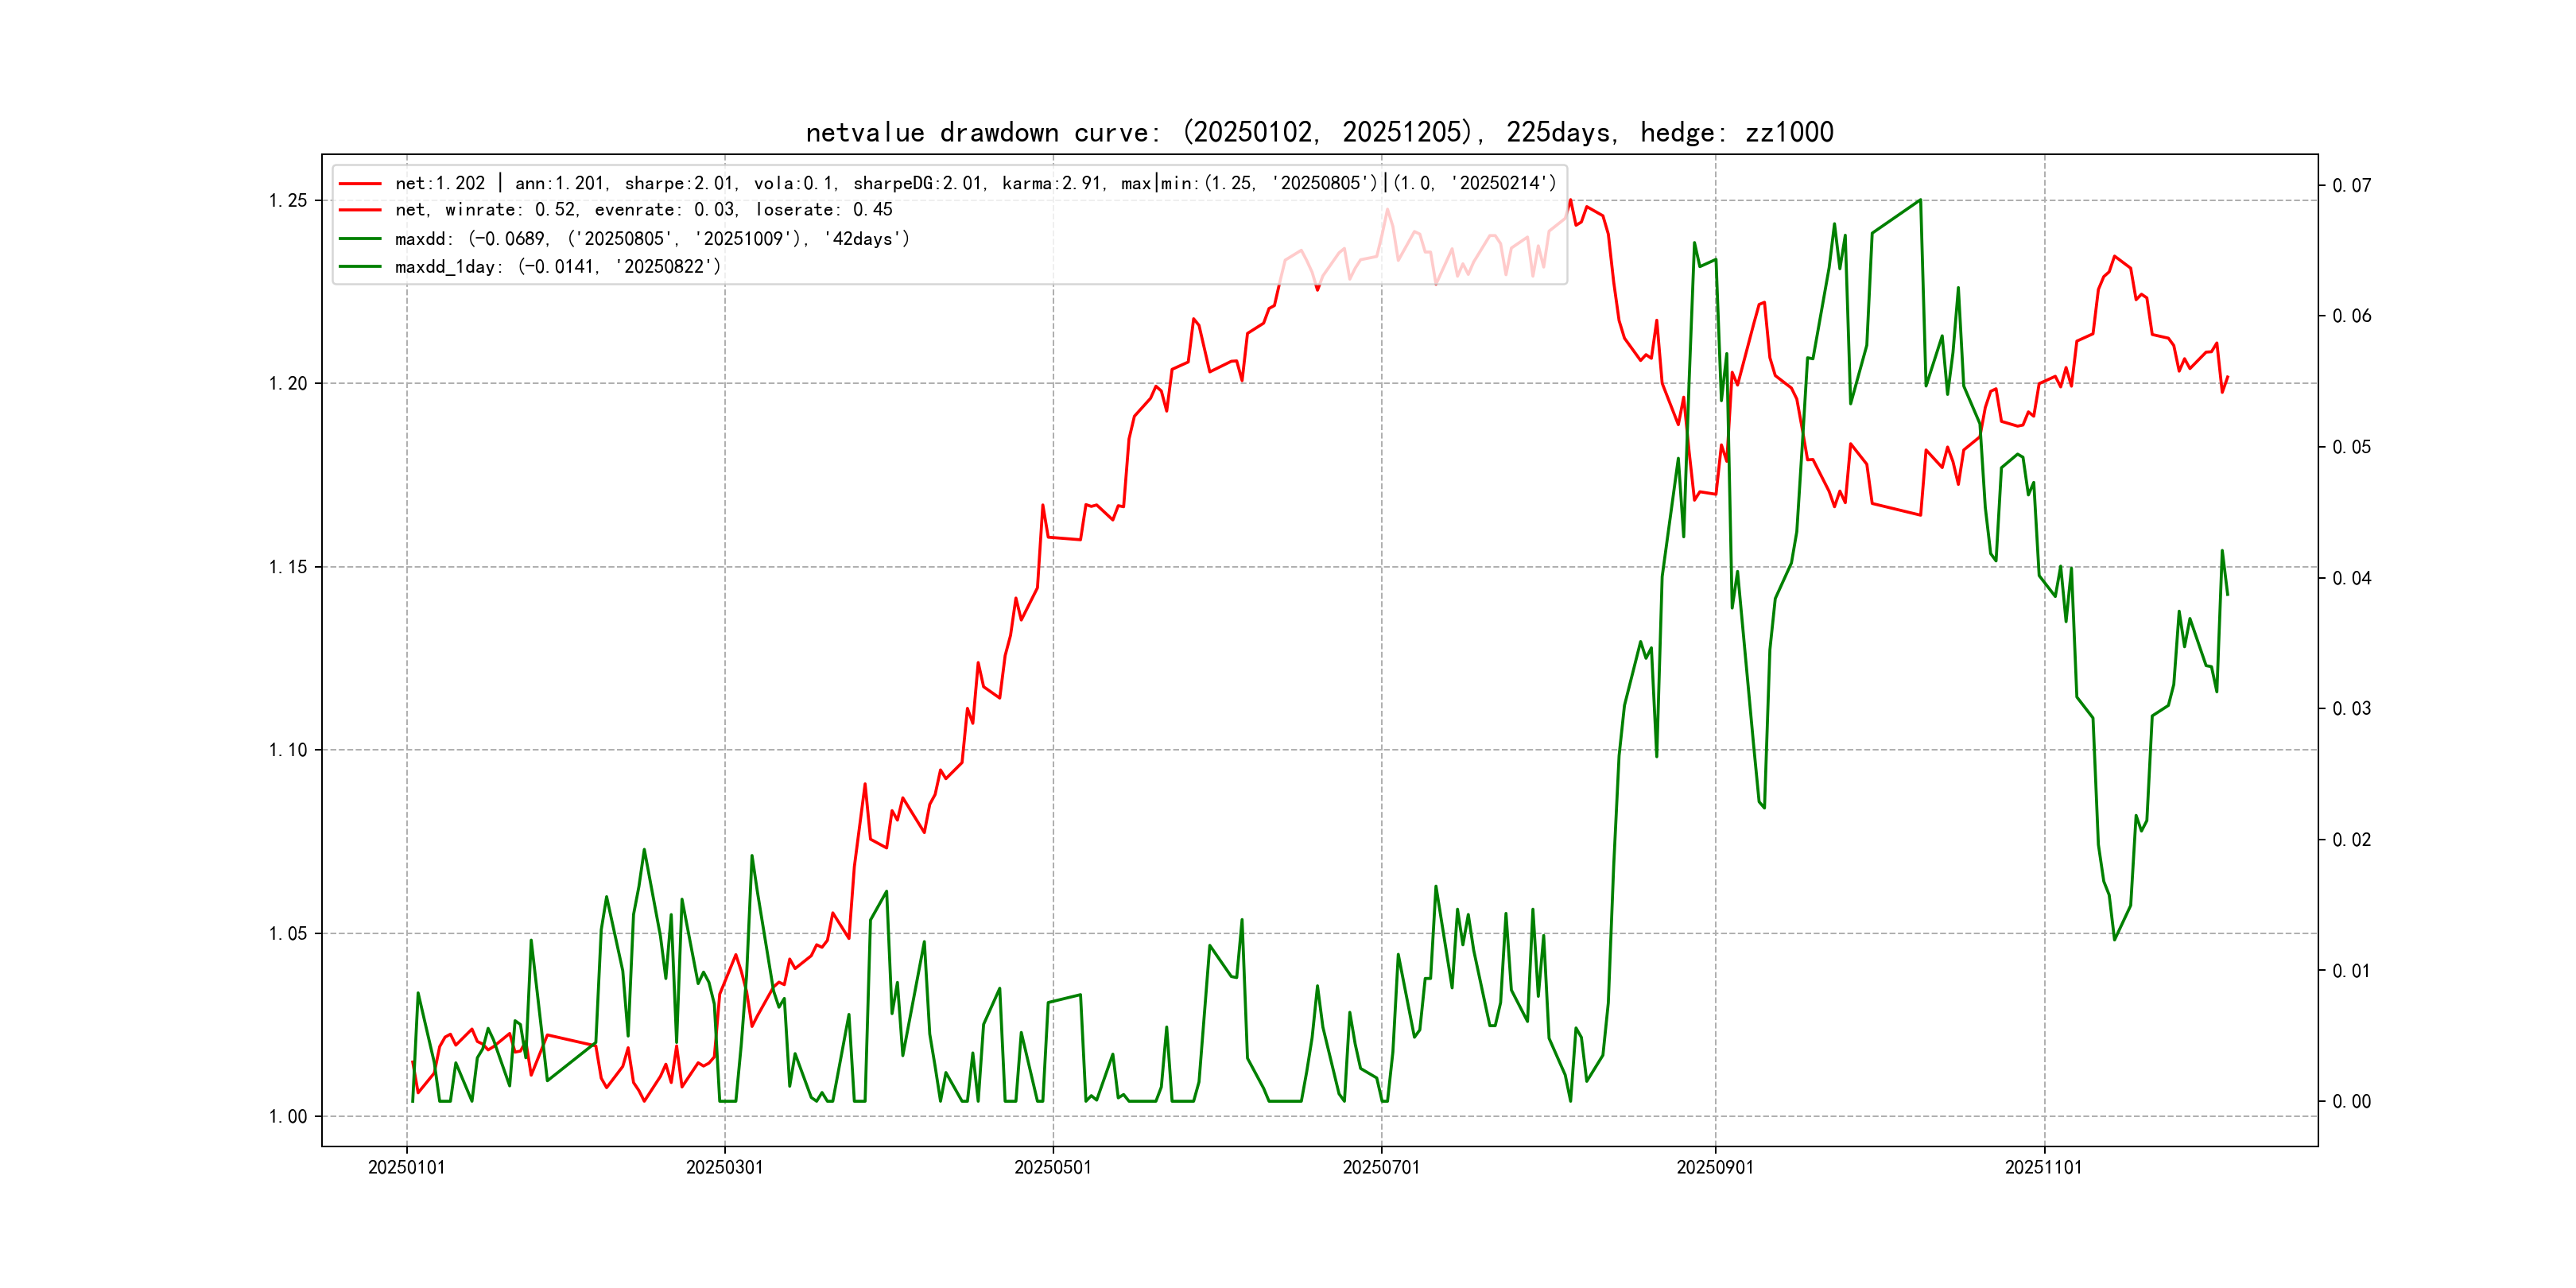Screen dimensions: 2576x1288
Task: Click left y-axis tick 1.10
Action: [288, 750]
